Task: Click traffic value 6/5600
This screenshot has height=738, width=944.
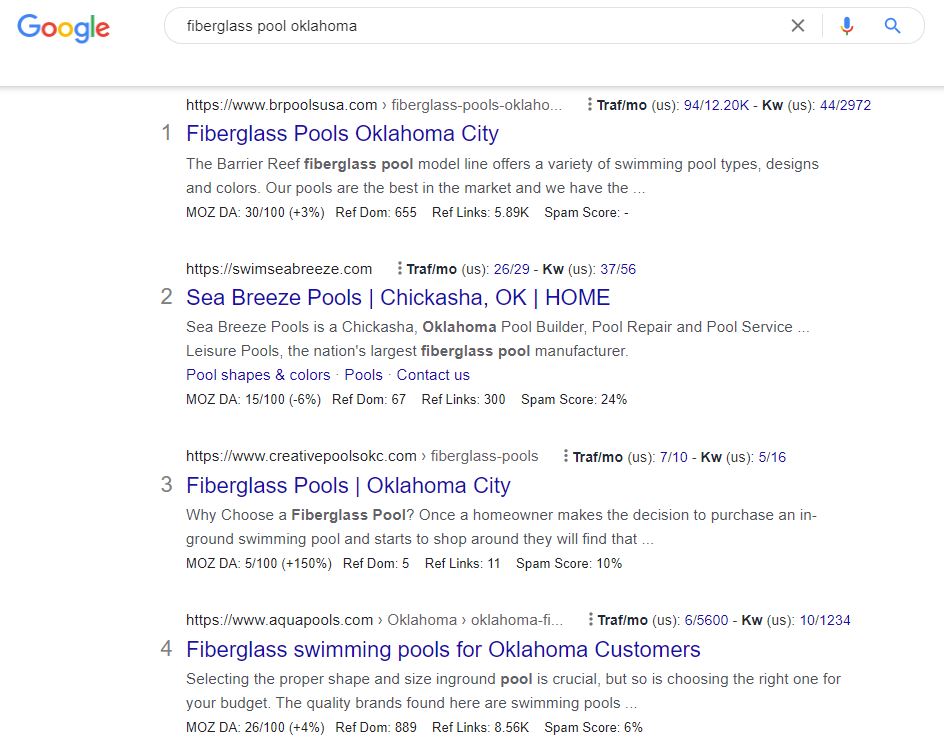Action: 706,620
